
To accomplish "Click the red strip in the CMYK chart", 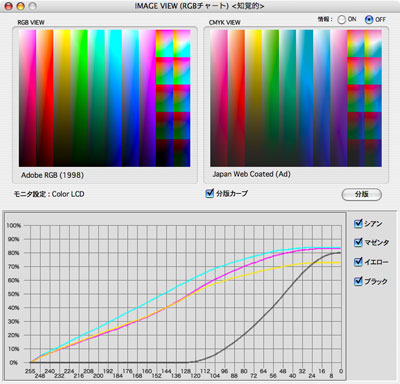I will 236,98.
